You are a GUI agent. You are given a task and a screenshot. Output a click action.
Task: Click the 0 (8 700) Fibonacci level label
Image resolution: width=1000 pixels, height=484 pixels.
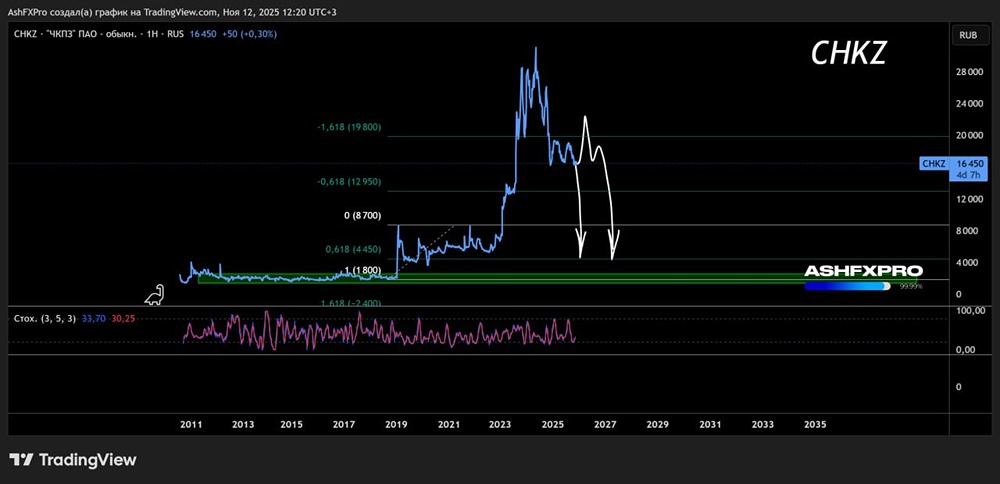(x=362, y=216)
